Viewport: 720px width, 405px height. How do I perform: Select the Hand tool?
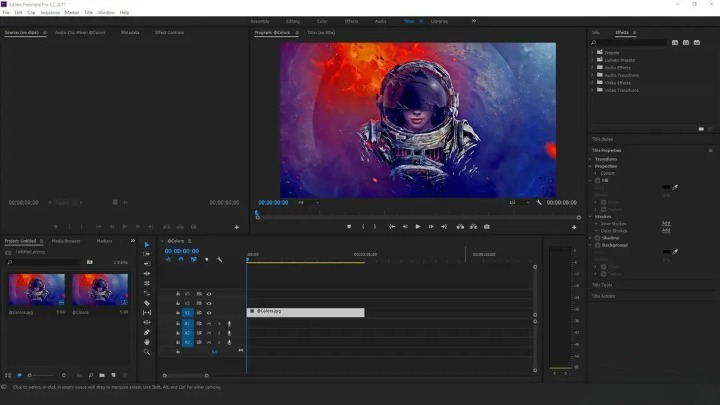[147, 342]
